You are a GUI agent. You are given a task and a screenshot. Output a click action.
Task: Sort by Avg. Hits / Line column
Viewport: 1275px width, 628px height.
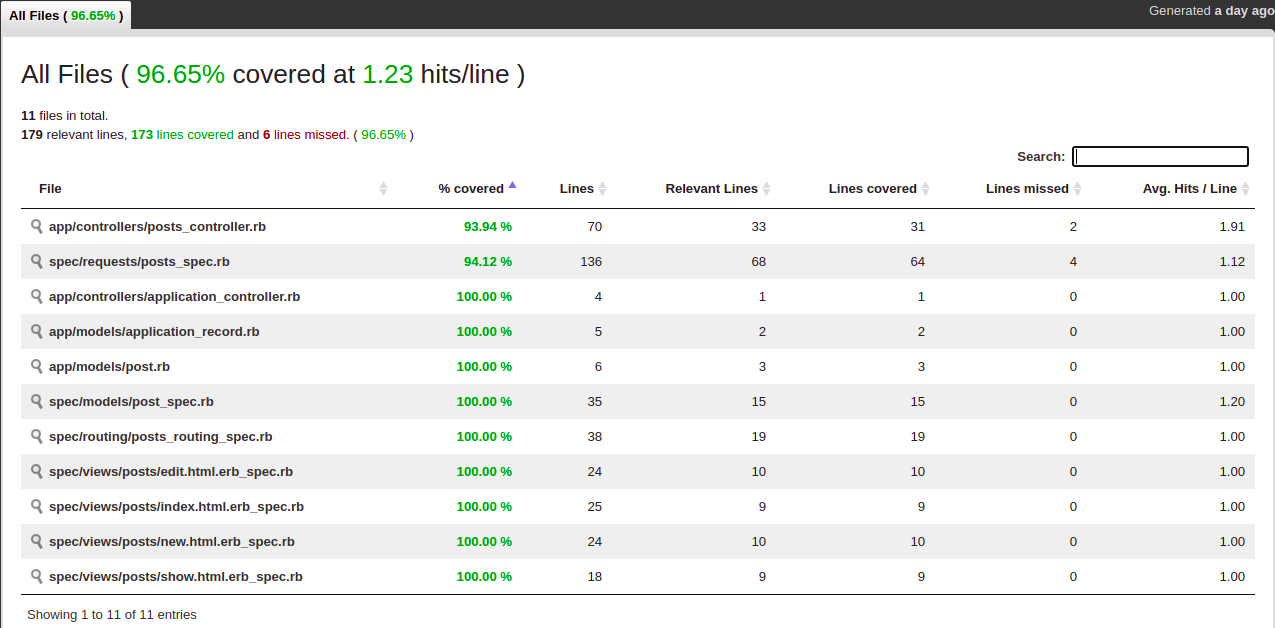pyautogui.click(x=1195, y=189)
